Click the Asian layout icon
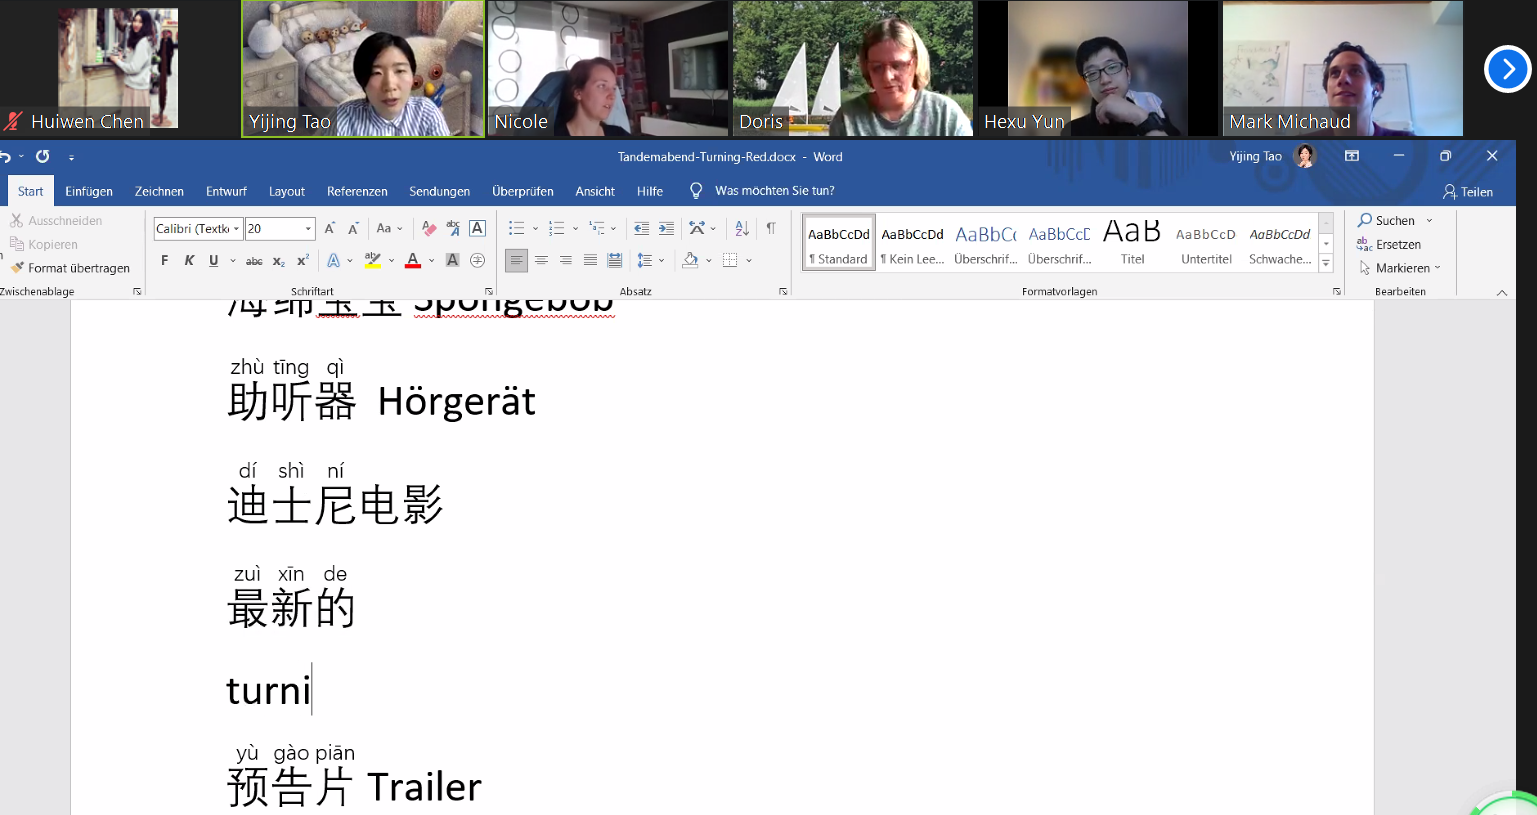1537x815 pixels. [697, 229]
